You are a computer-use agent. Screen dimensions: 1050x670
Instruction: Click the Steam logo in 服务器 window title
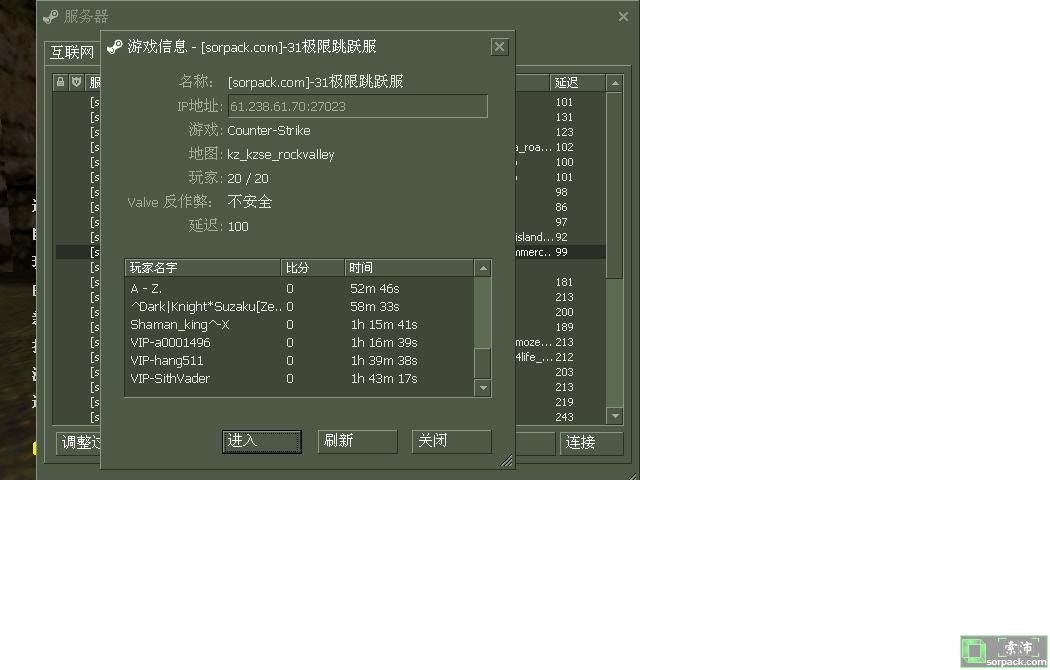coord(51,16)
